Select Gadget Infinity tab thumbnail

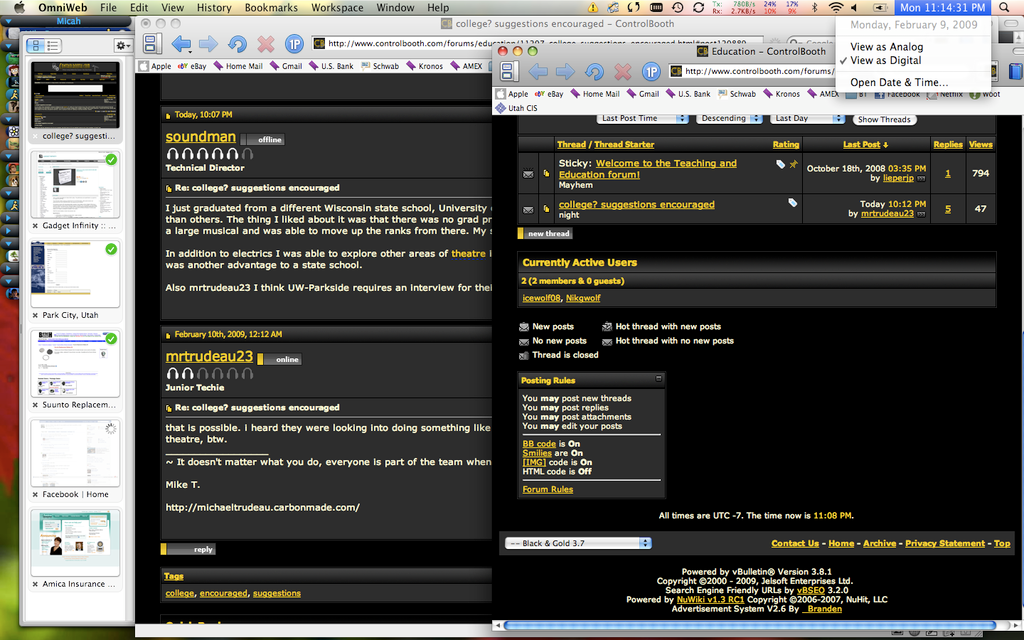(75, 185)
